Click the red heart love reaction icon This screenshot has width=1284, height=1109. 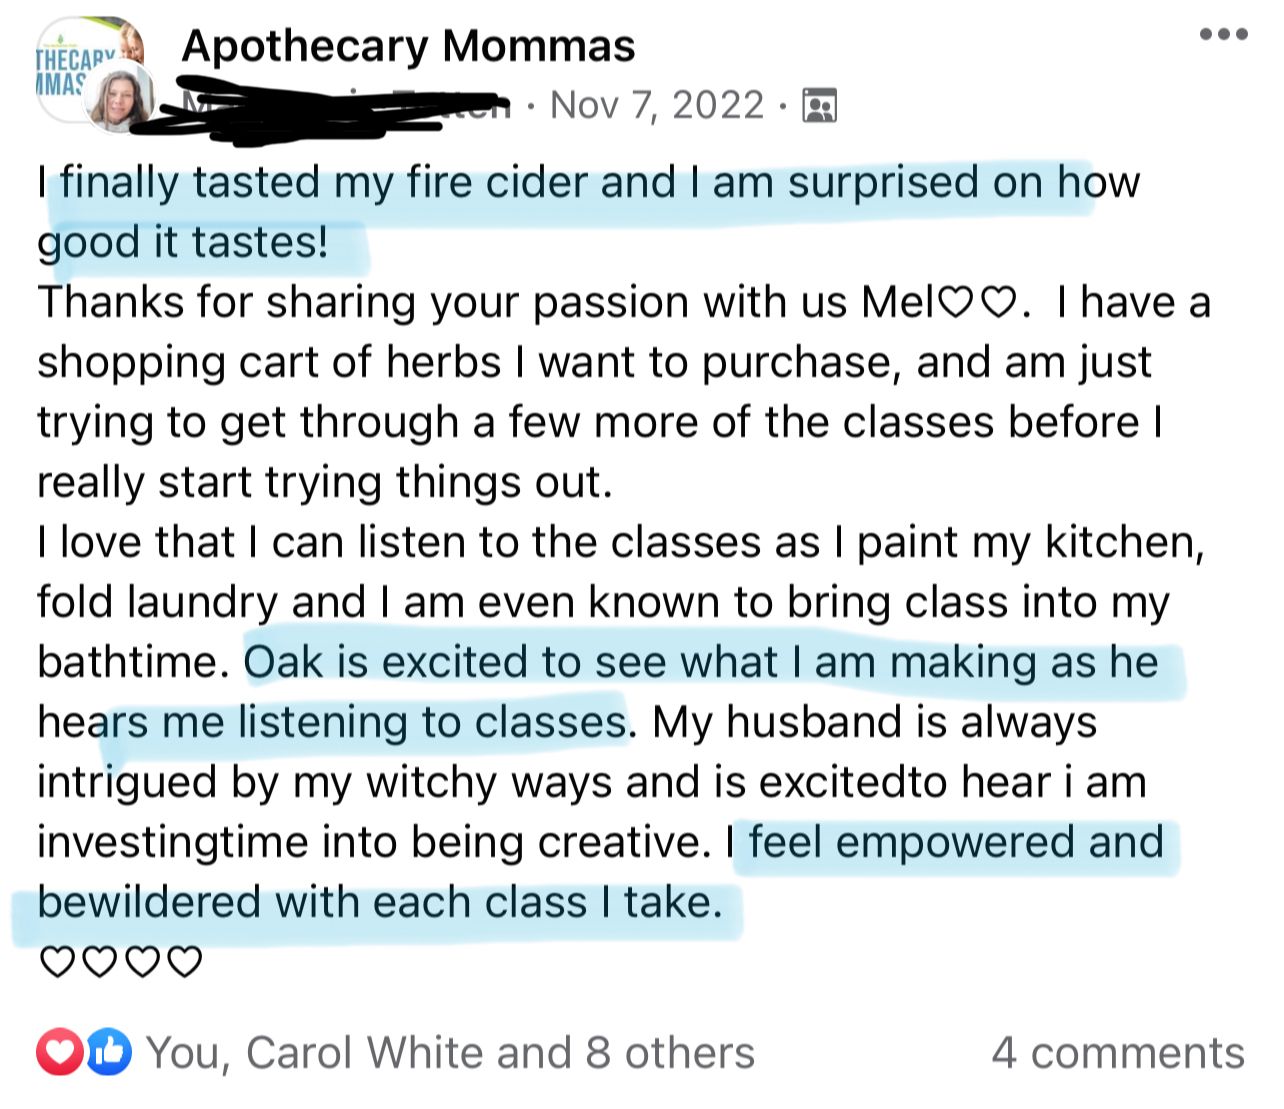coord(59,1052)
